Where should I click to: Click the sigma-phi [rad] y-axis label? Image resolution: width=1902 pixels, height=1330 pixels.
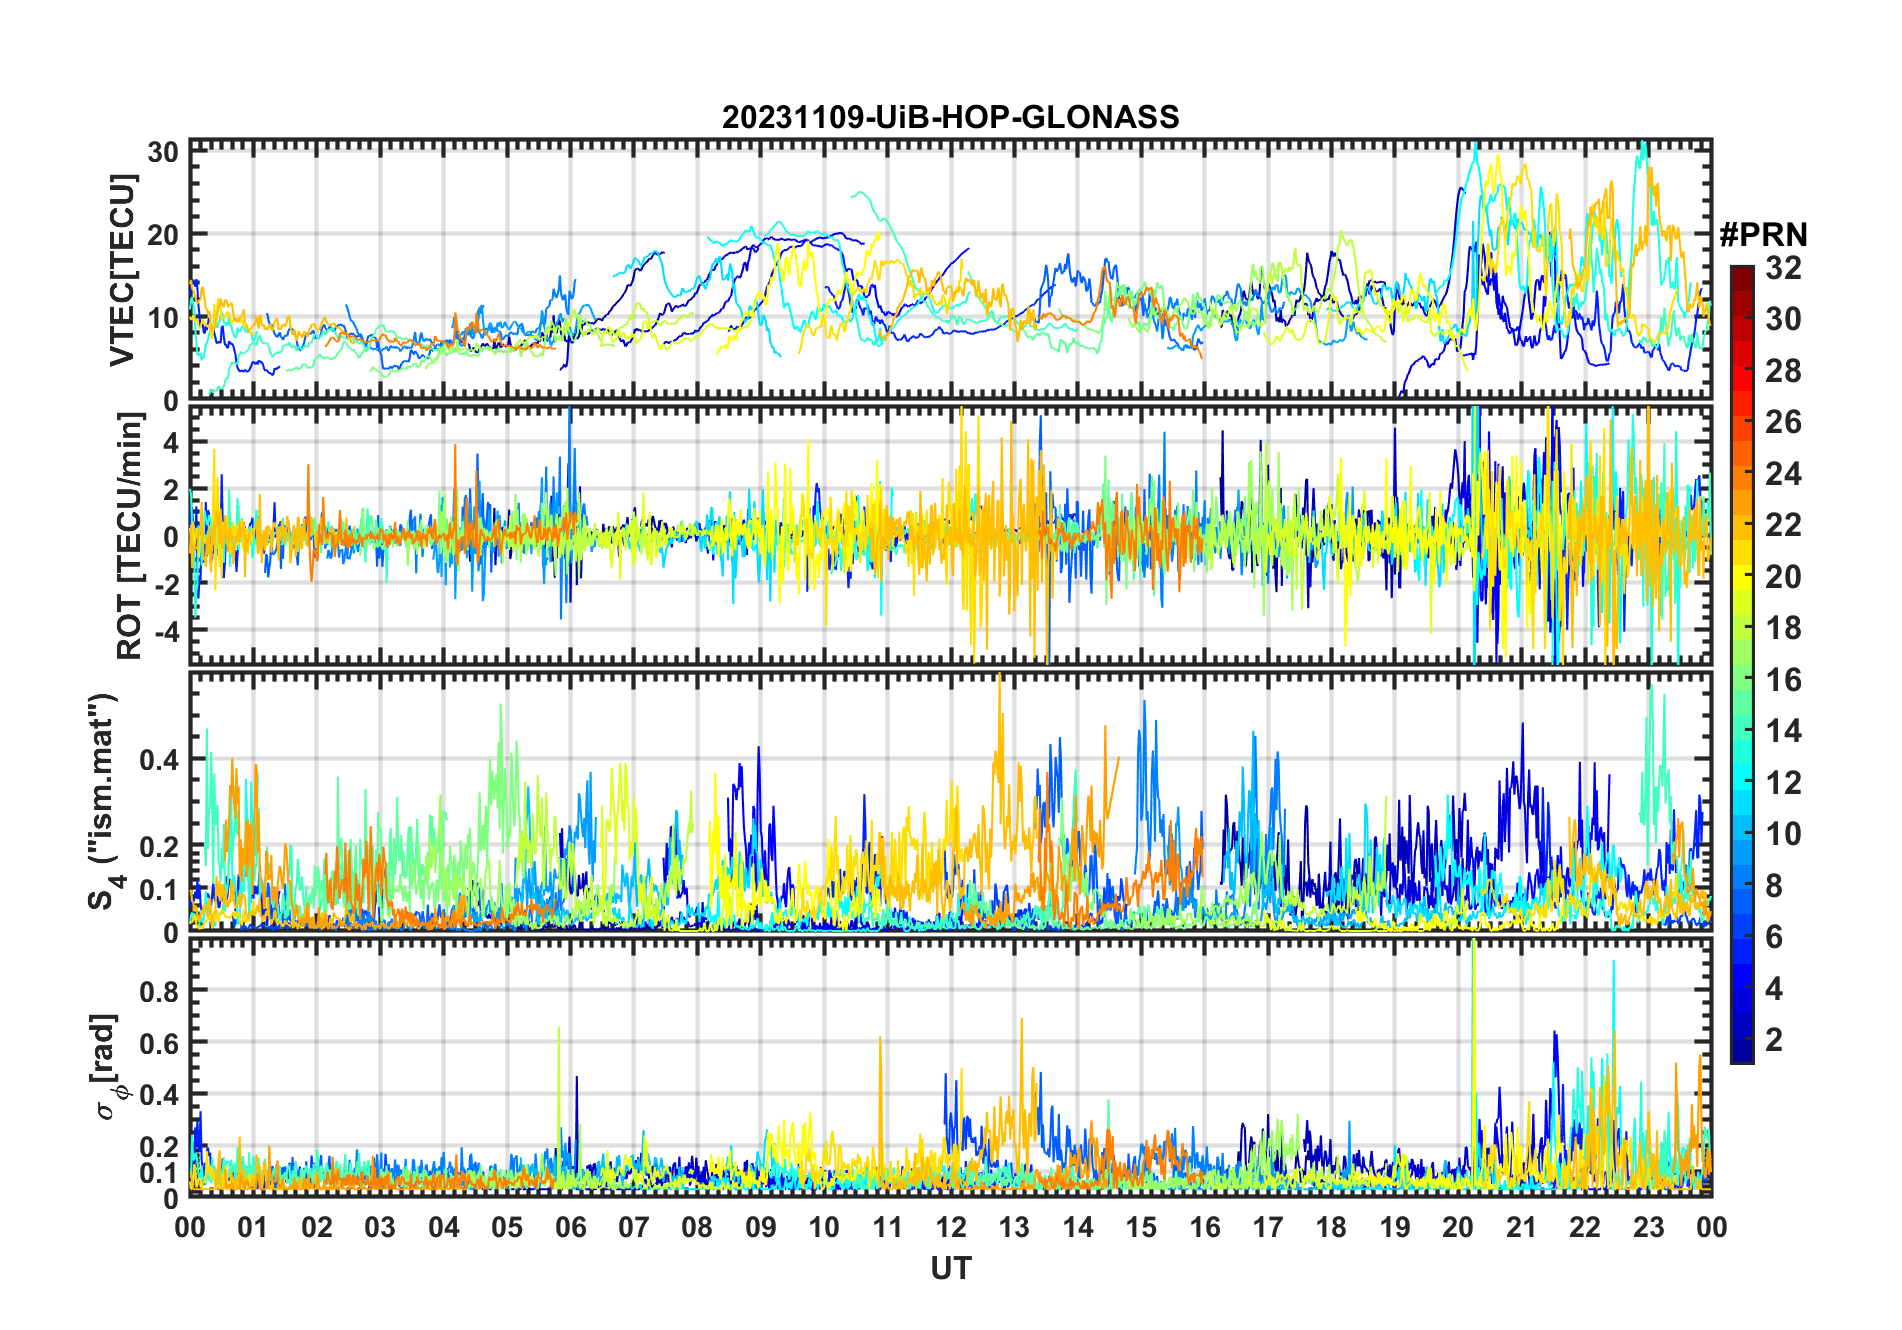(x=106, y=1066)
